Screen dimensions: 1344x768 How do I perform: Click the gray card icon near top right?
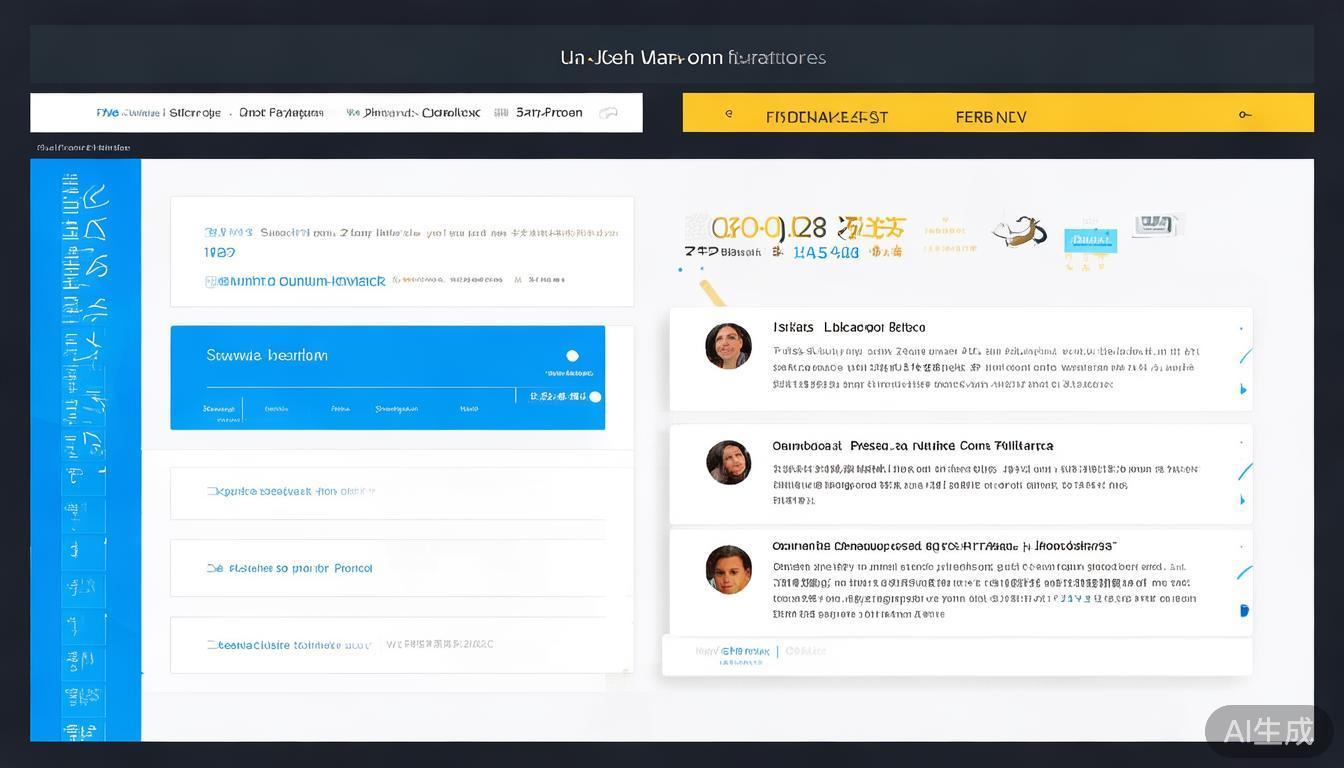[1157, 225]
